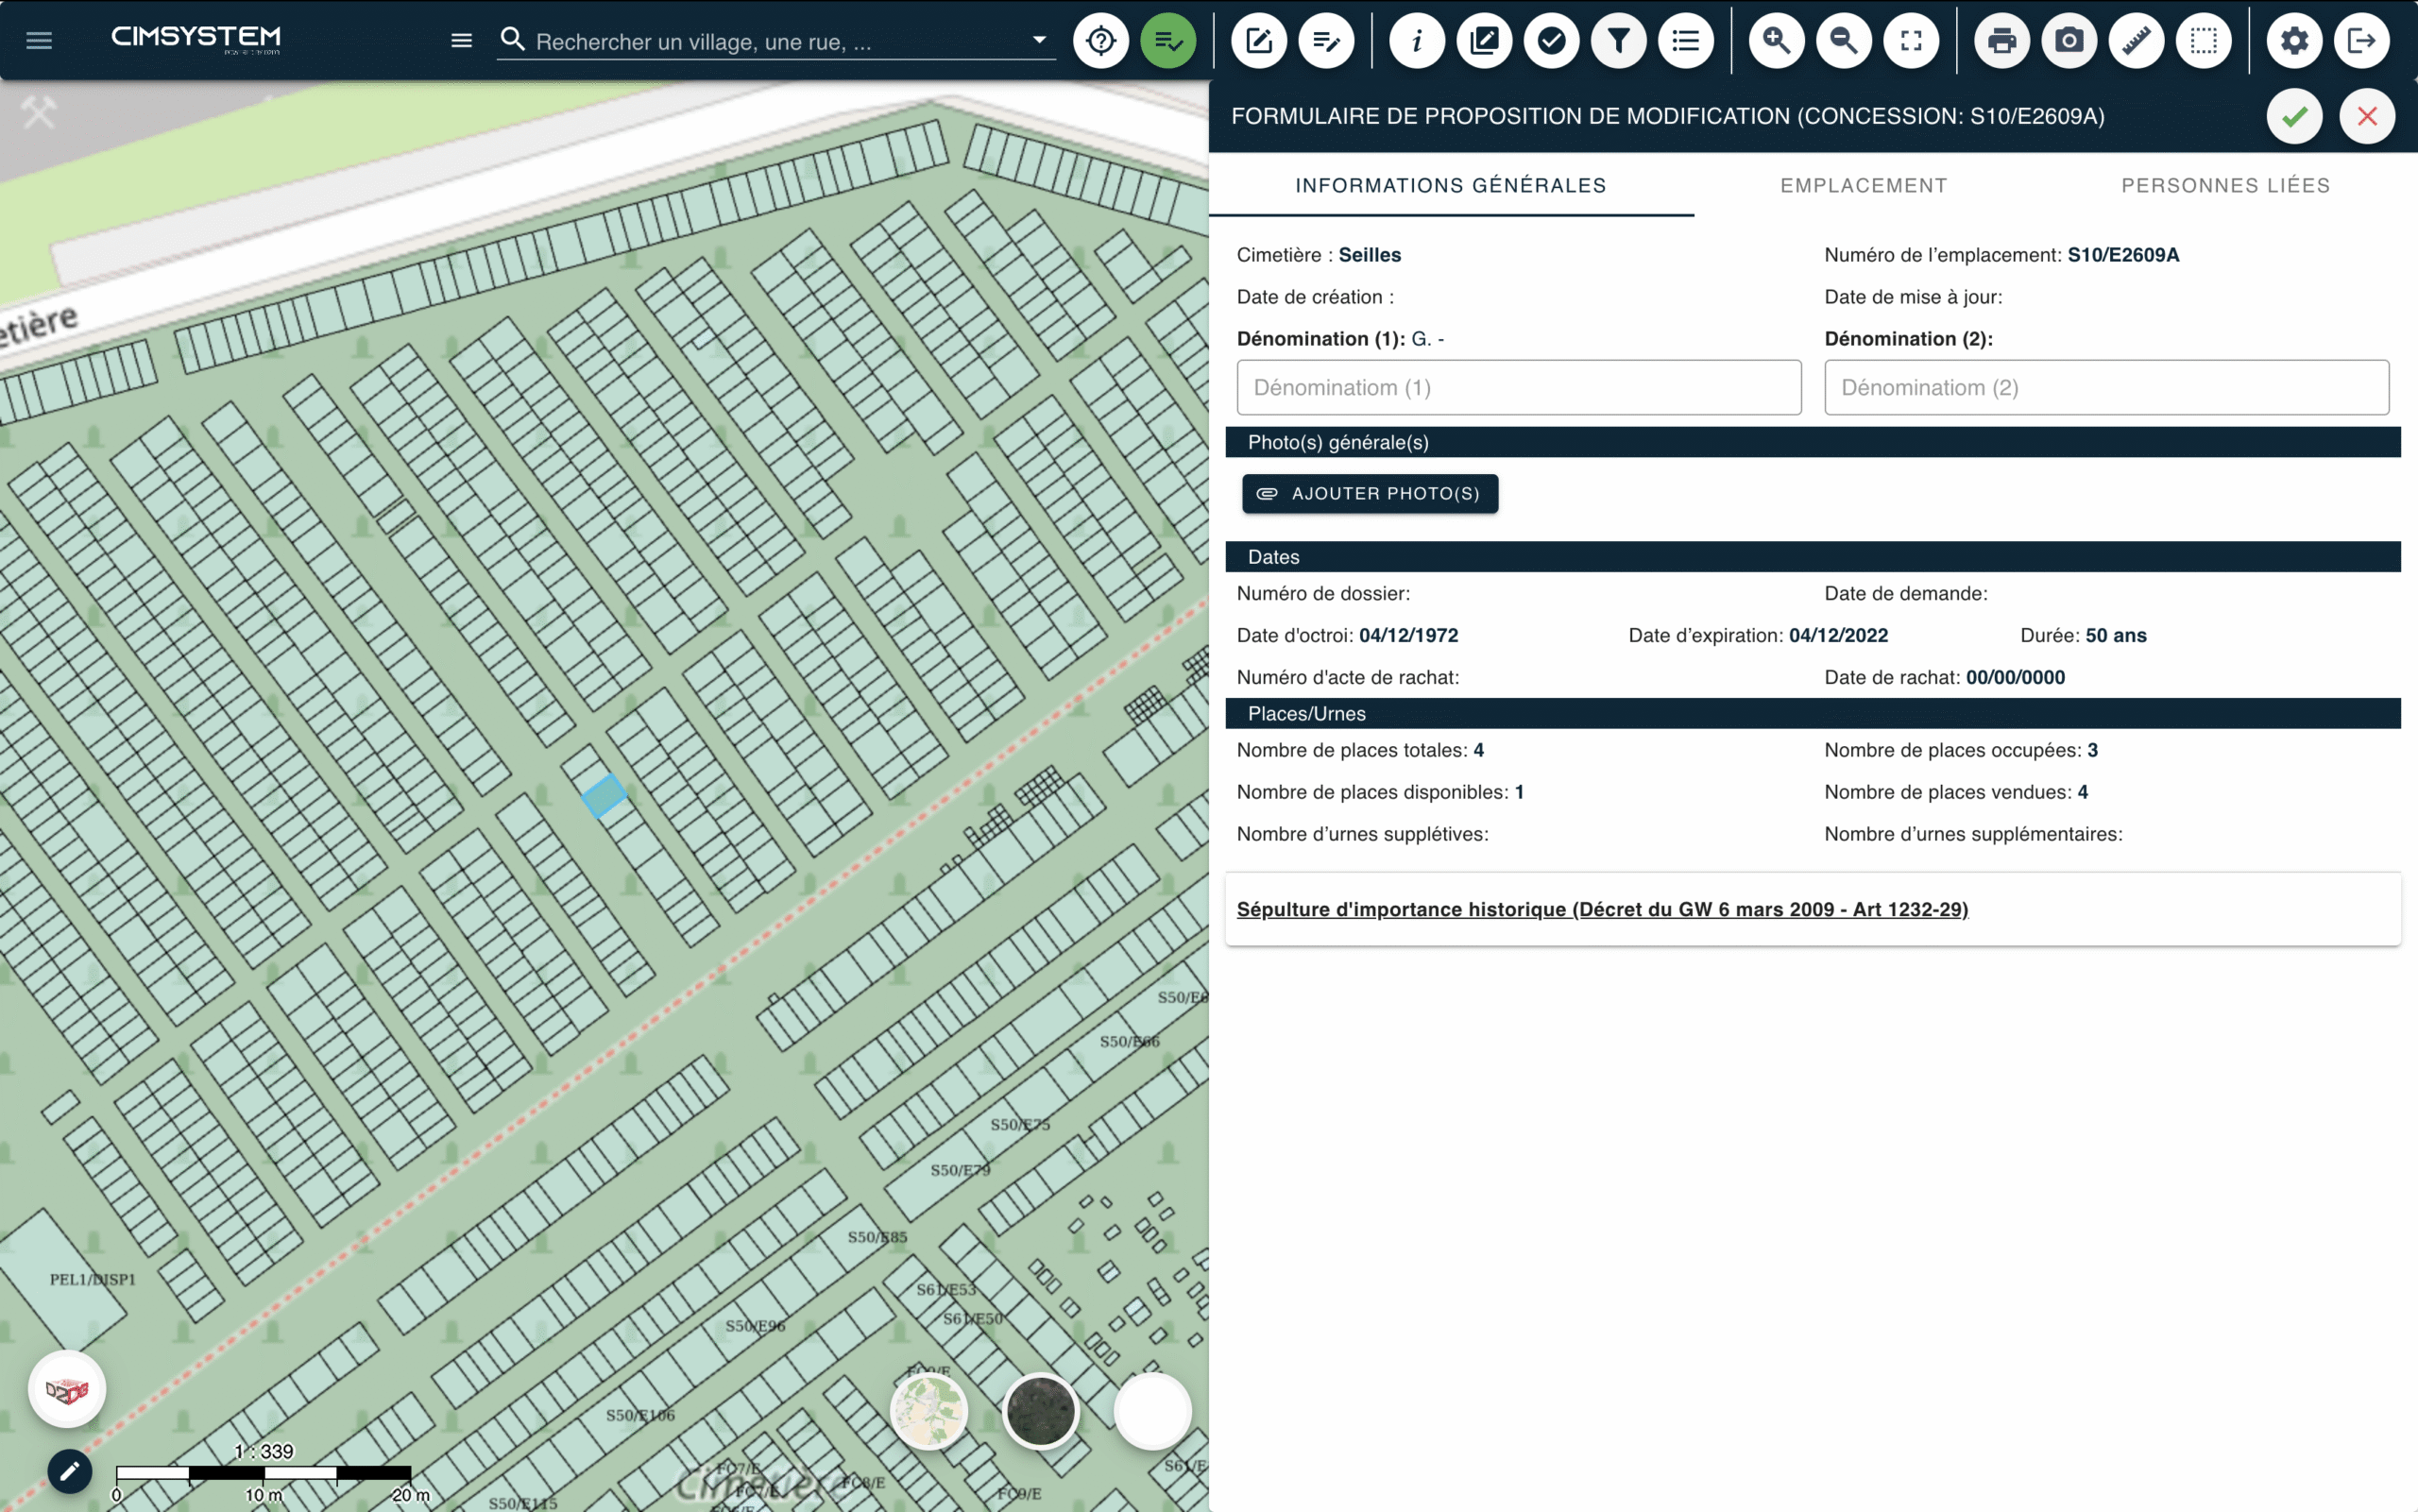The height and width of the screenshot is (1512, 2418).
Task: Click the geolocation target icon
Action: pyautogui.click(x=1101, y=41)
